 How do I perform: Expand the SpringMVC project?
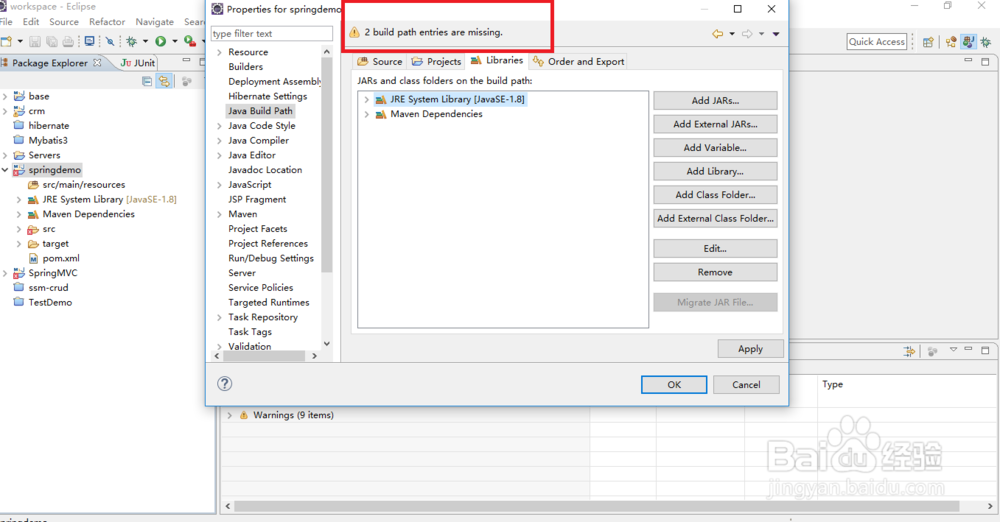[5, 273]
